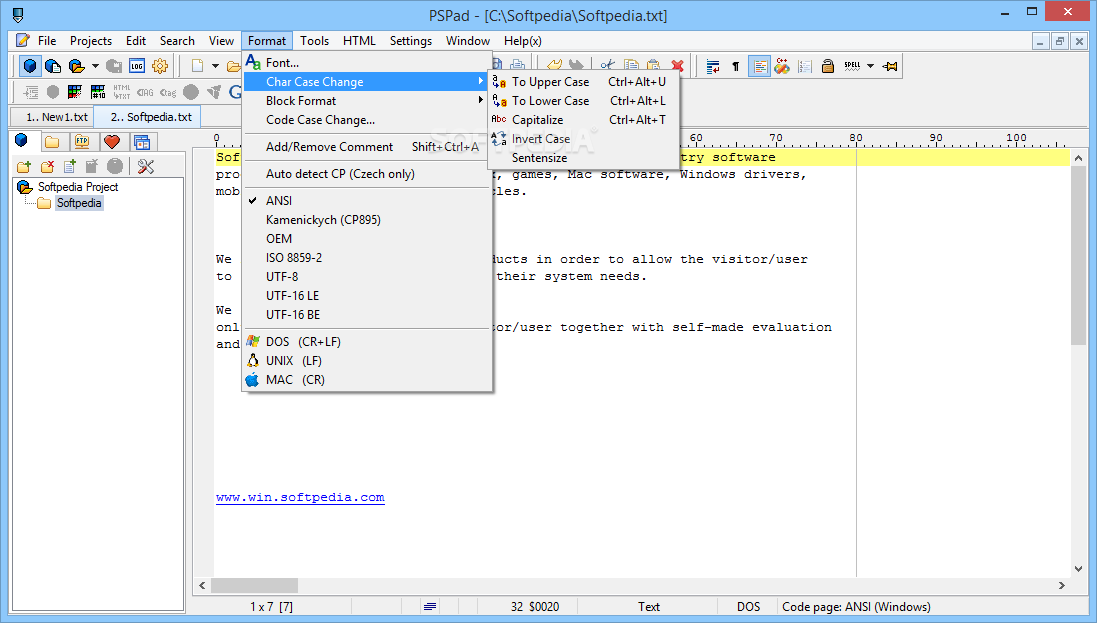Image resolution: width=1097 pixels, height=623 pixels.
Task: Select Kamenickych (CP895) encoding
Action: tap(367, 220)
